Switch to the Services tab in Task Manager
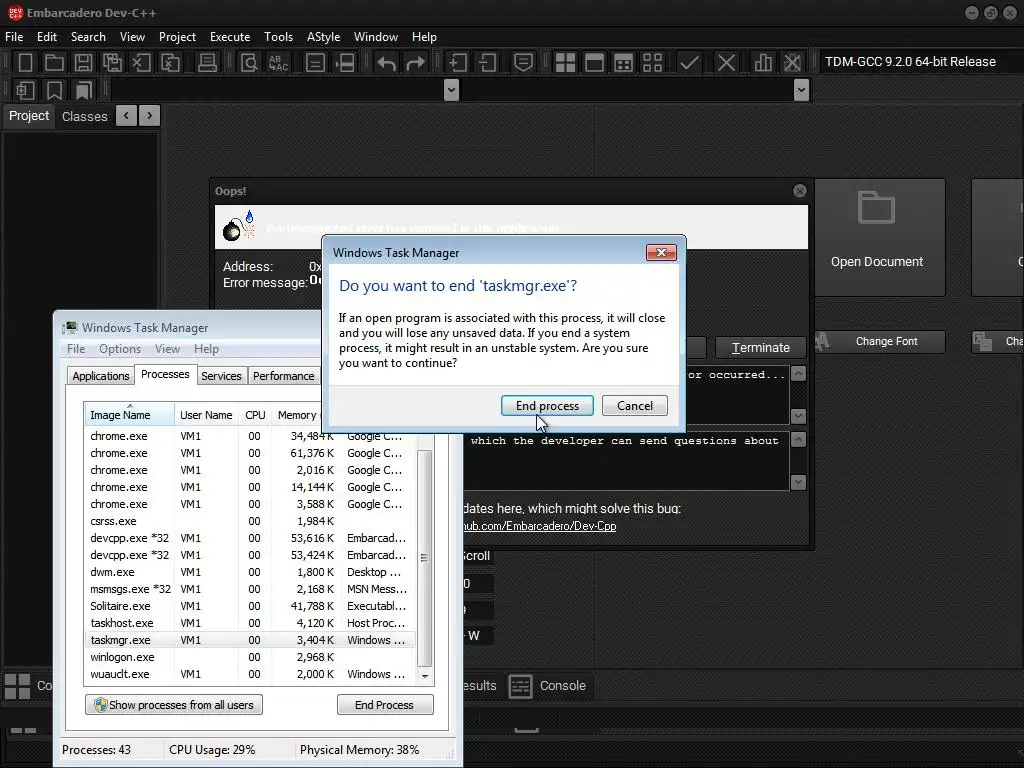 point(221,376)
